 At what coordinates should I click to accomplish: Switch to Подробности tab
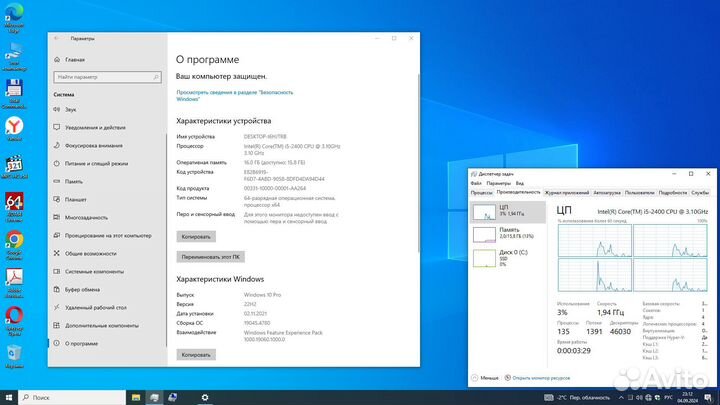(673, 193)
